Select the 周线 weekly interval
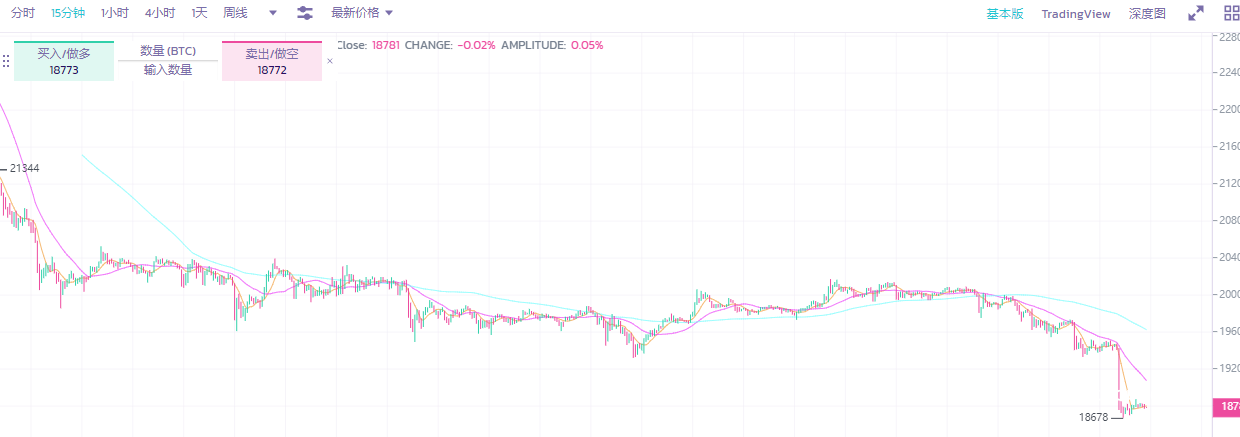Screen dimensions: 1240x437 tap(236, 13)
